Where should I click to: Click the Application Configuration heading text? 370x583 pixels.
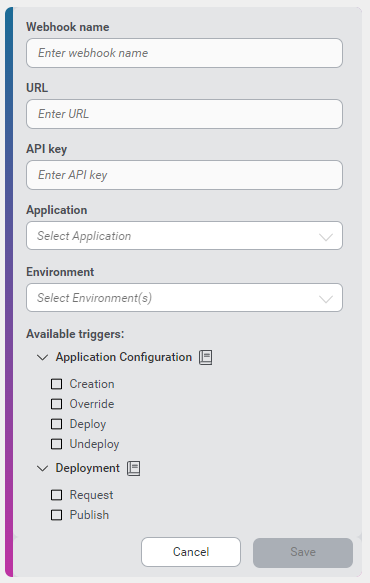(x=124, y=357)
